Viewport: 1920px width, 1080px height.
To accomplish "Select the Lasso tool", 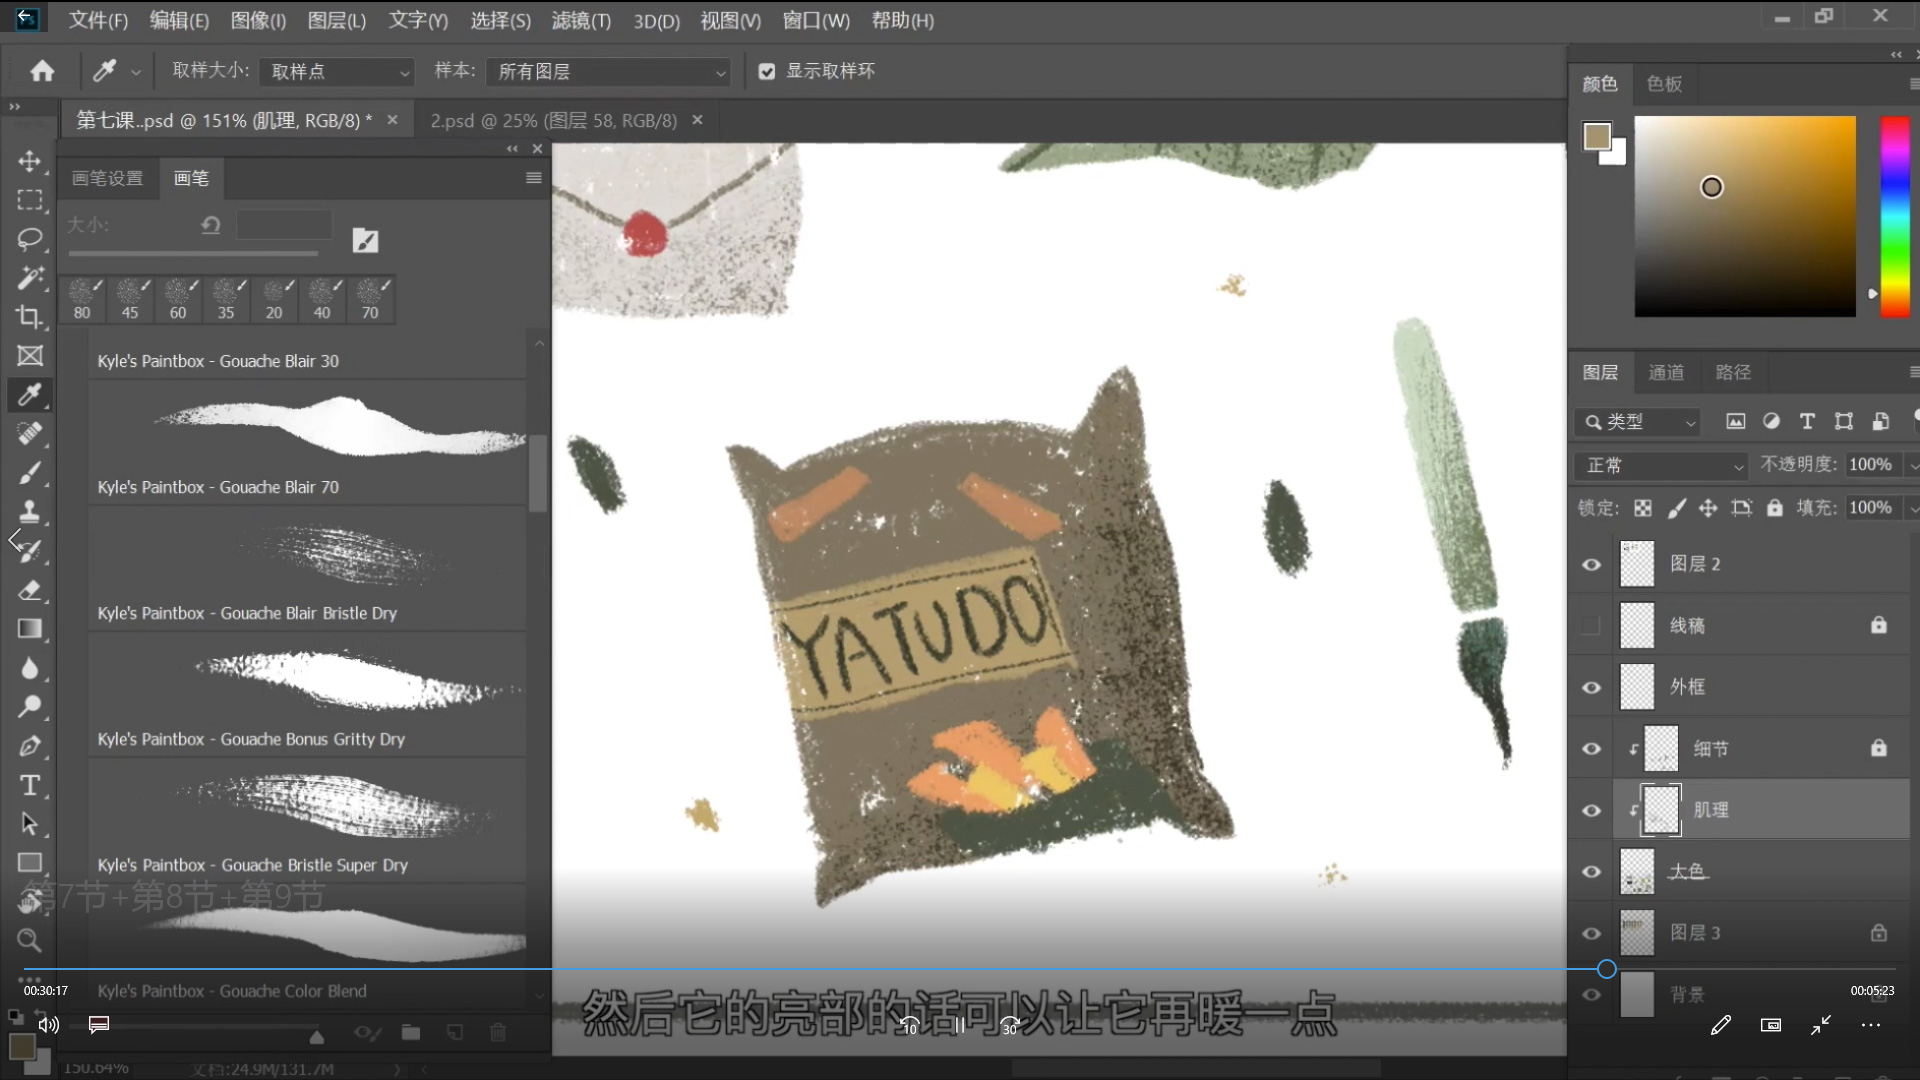I will [x=30, y=239].
